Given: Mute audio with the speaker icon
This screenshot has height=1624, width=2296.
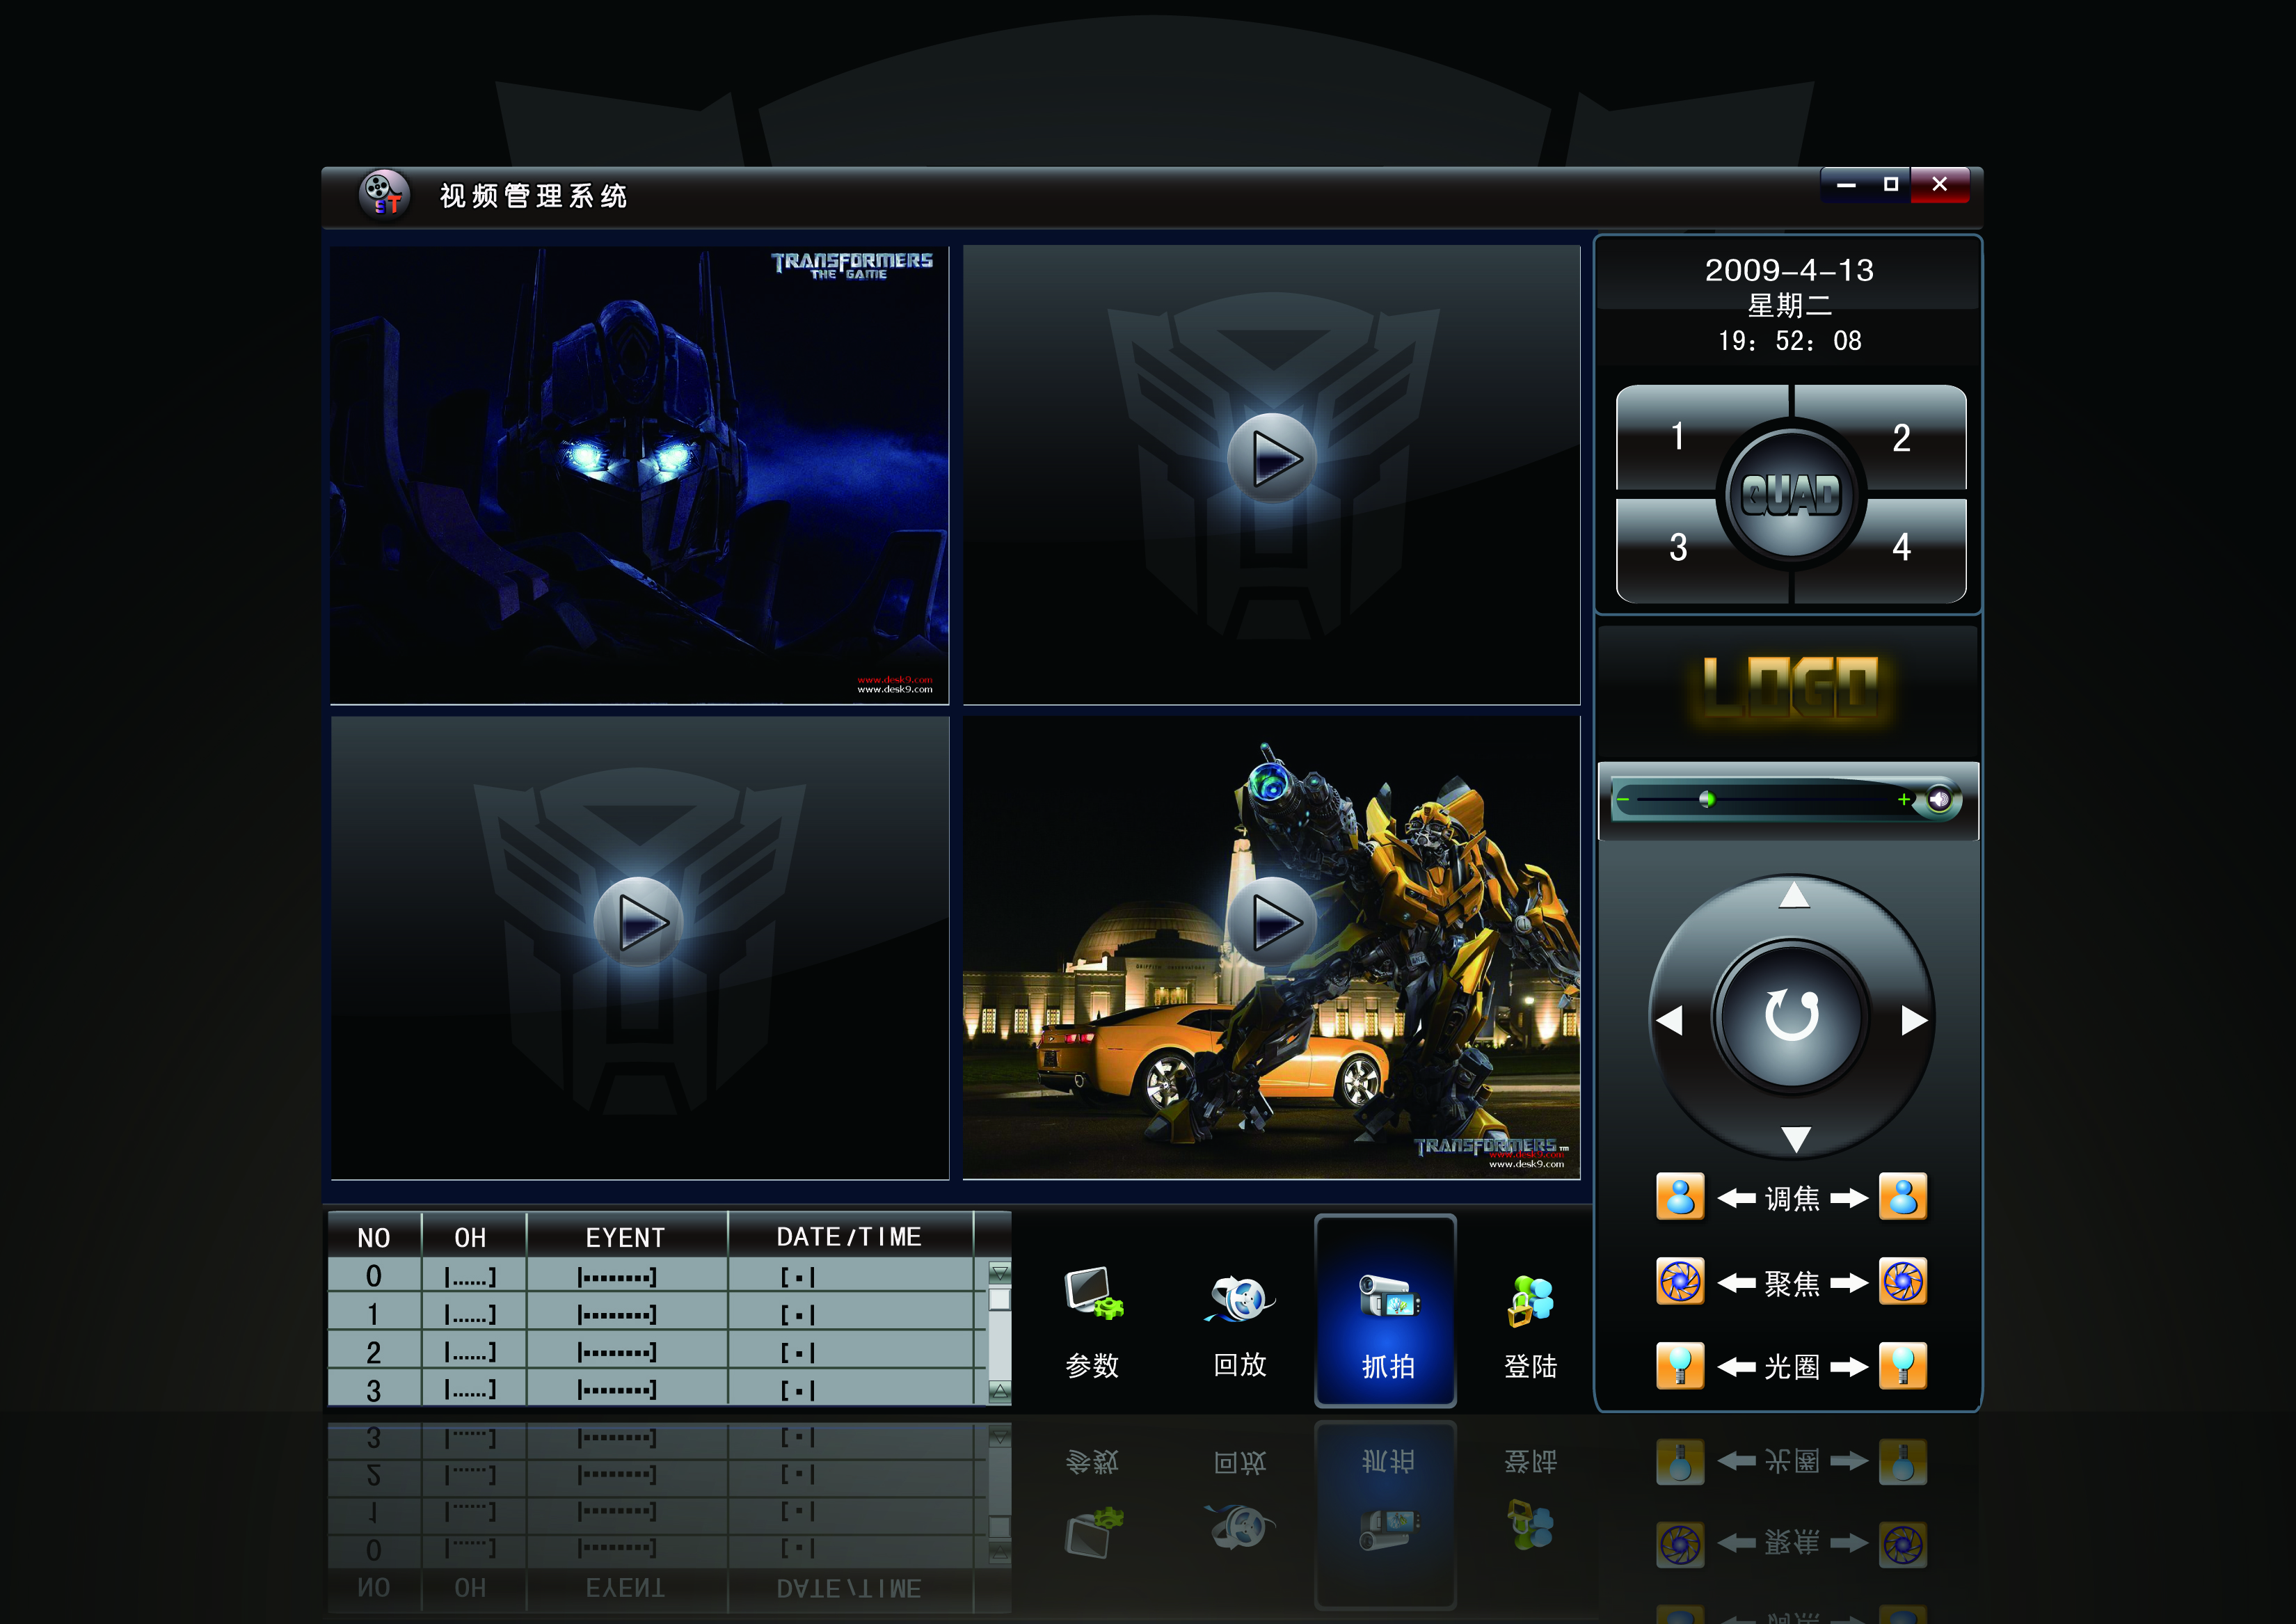Looking at the screenshot, I should point(1939,799).
